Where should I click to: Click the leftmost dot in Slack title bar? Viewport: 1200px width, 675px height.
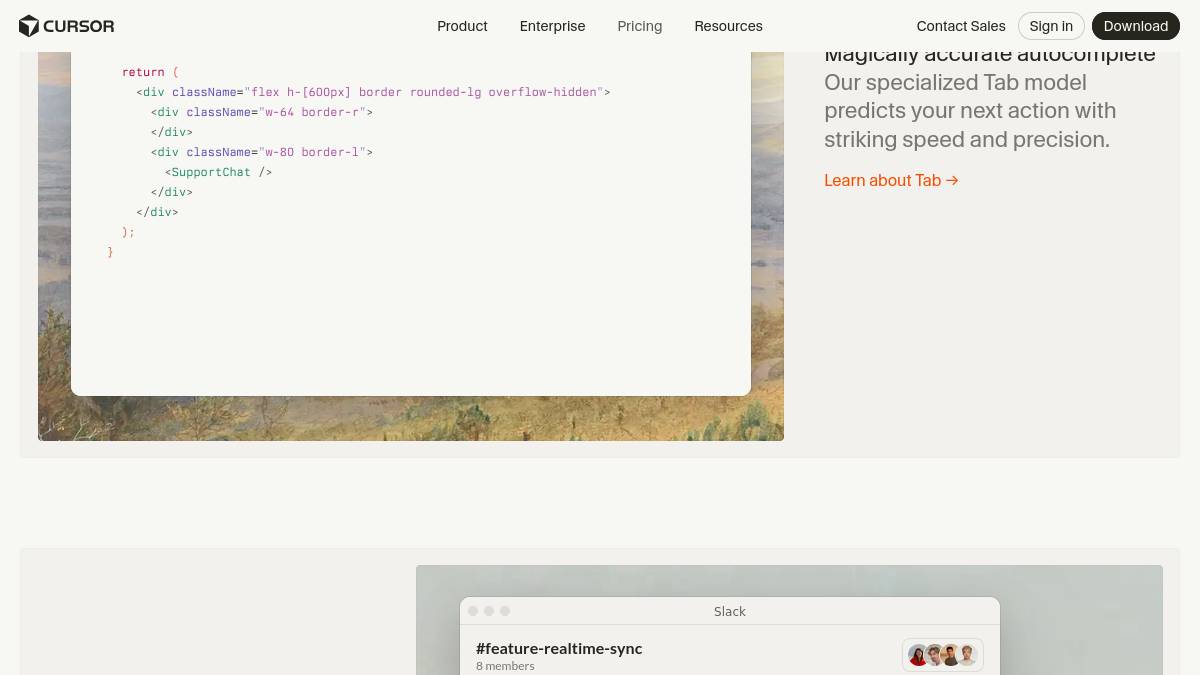(473, 611)
